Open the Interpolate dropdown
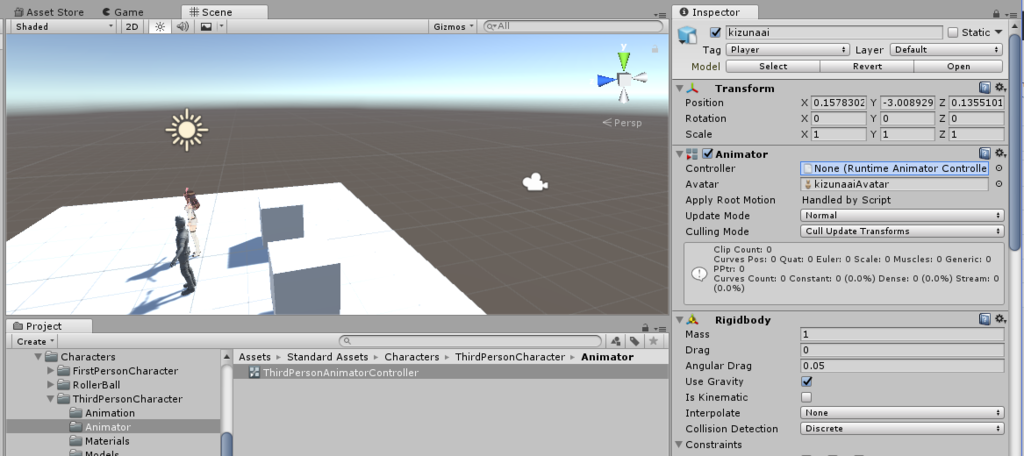 click(902, 413)
